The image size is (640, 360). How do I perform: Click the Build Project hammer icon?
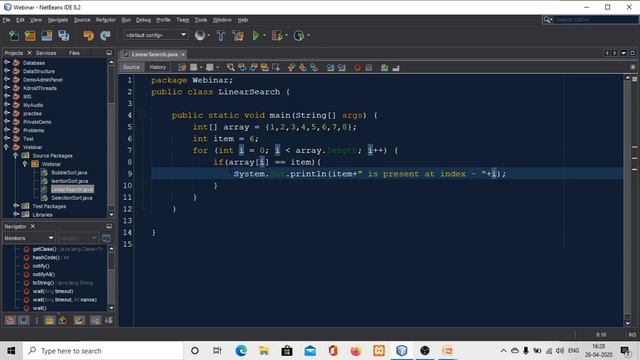click(x=221, y=36)
